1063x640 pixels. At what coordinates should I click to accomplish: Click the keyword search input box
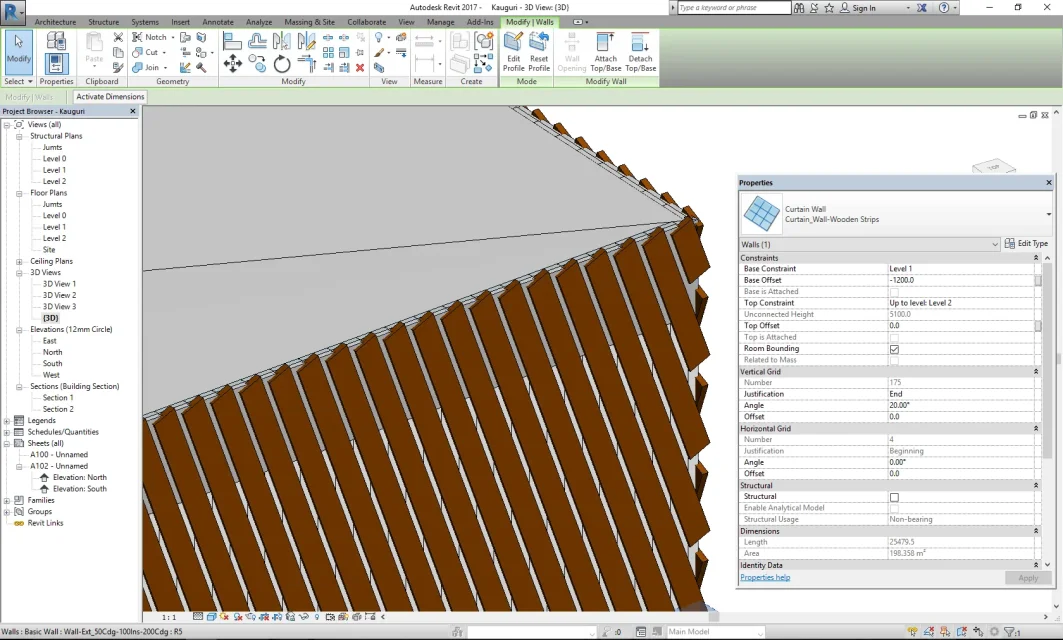pos(734,7)
